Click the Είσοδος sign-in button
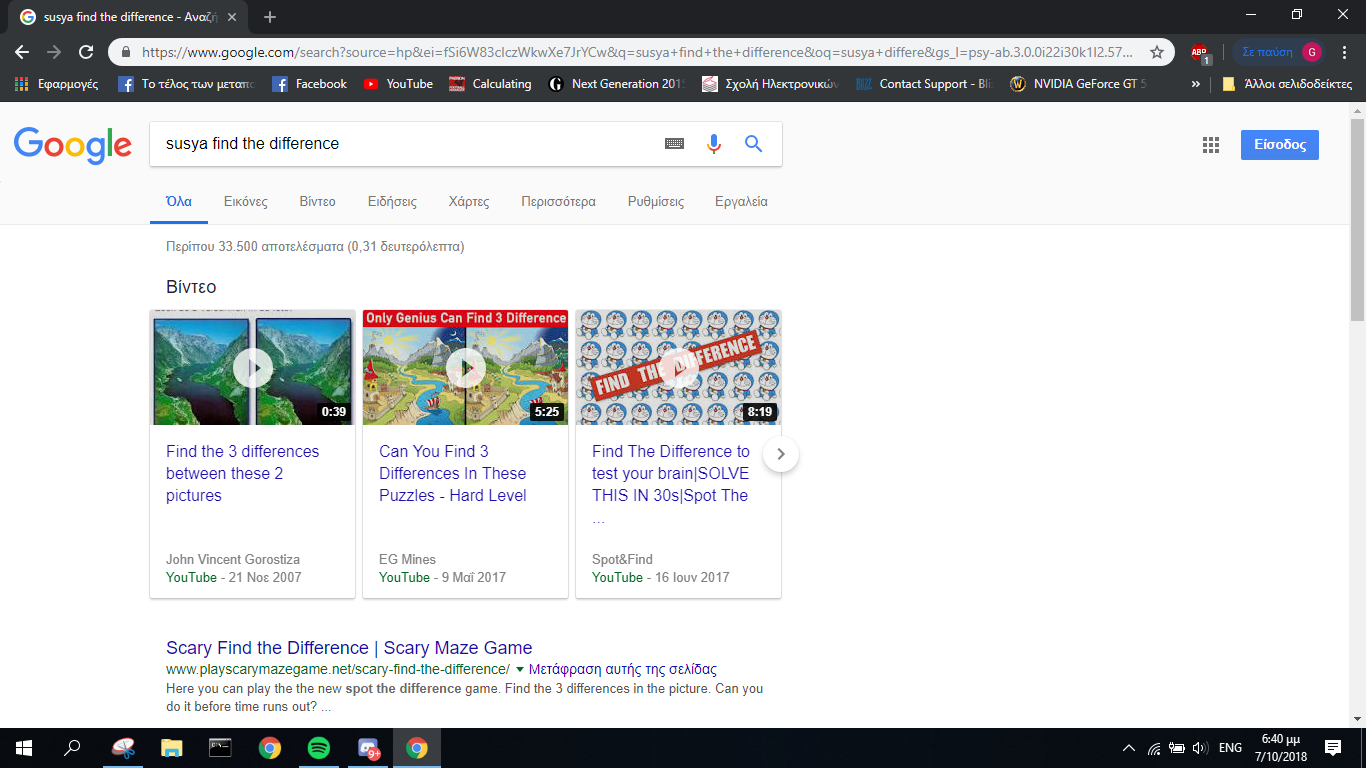The height and width of the screenshot is (768, 1366). pyautogui.click(x=1279, y=144)
